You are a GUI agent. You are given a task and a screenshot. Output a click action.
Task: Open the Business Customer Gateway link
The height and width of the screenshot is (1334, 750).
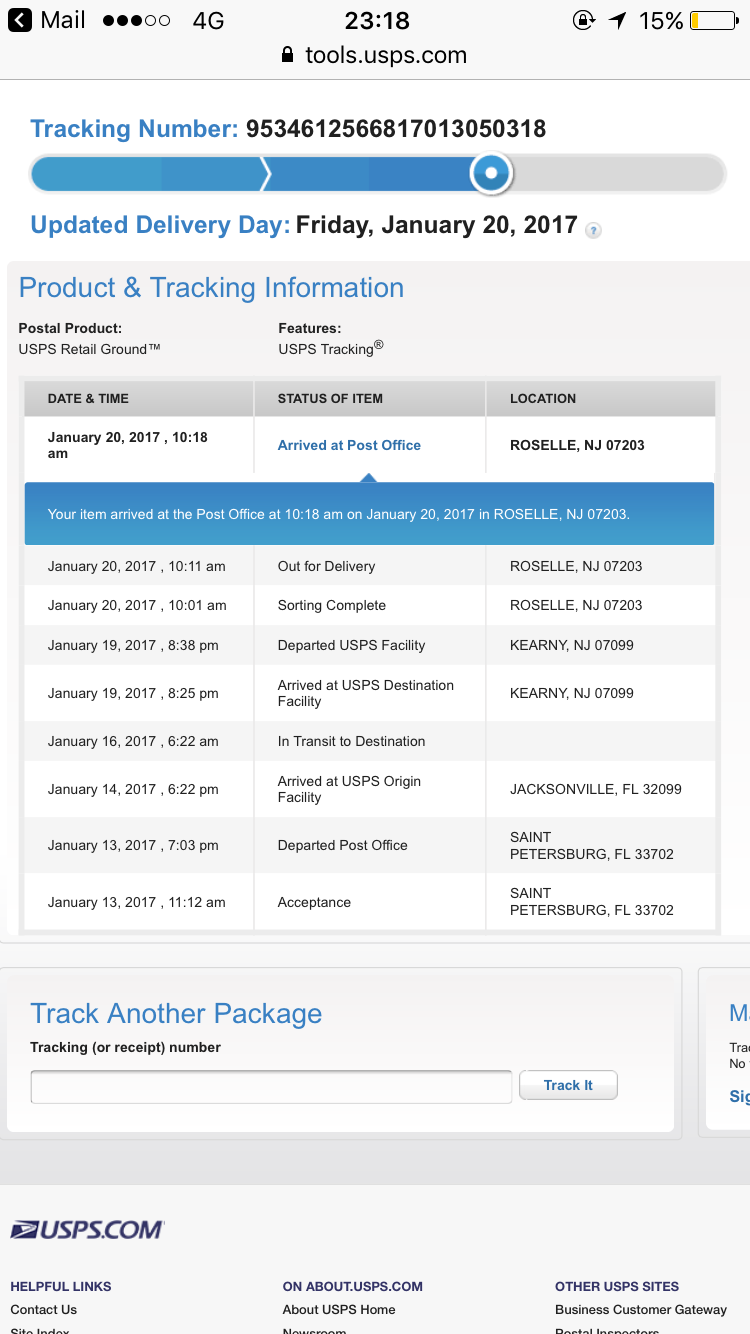[641, 1309]
